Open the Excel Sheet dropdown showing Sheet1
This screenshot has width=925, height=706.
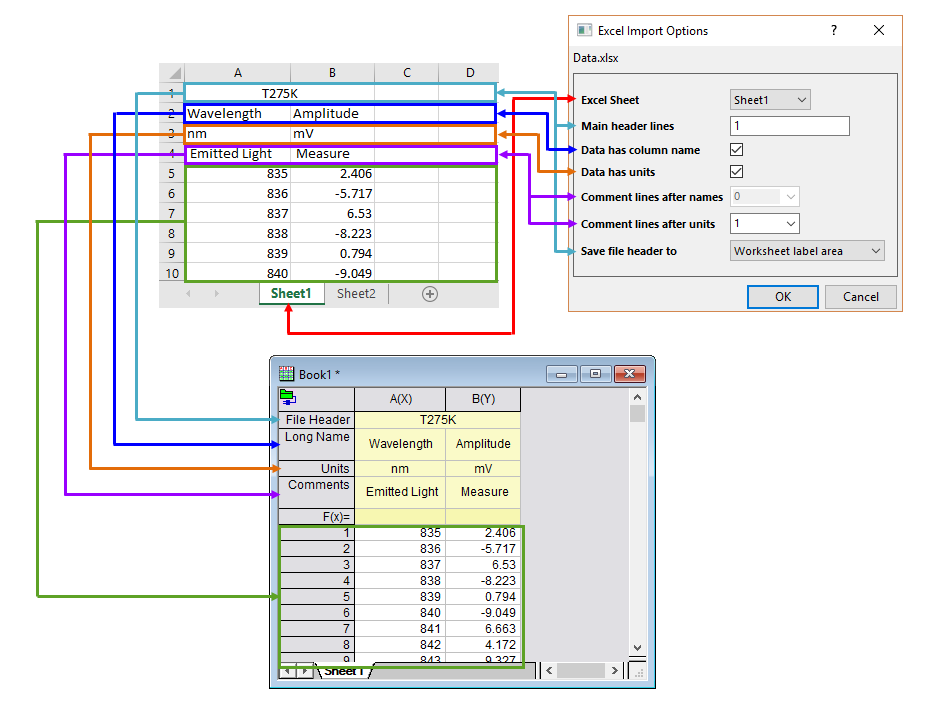pos(770,100)
